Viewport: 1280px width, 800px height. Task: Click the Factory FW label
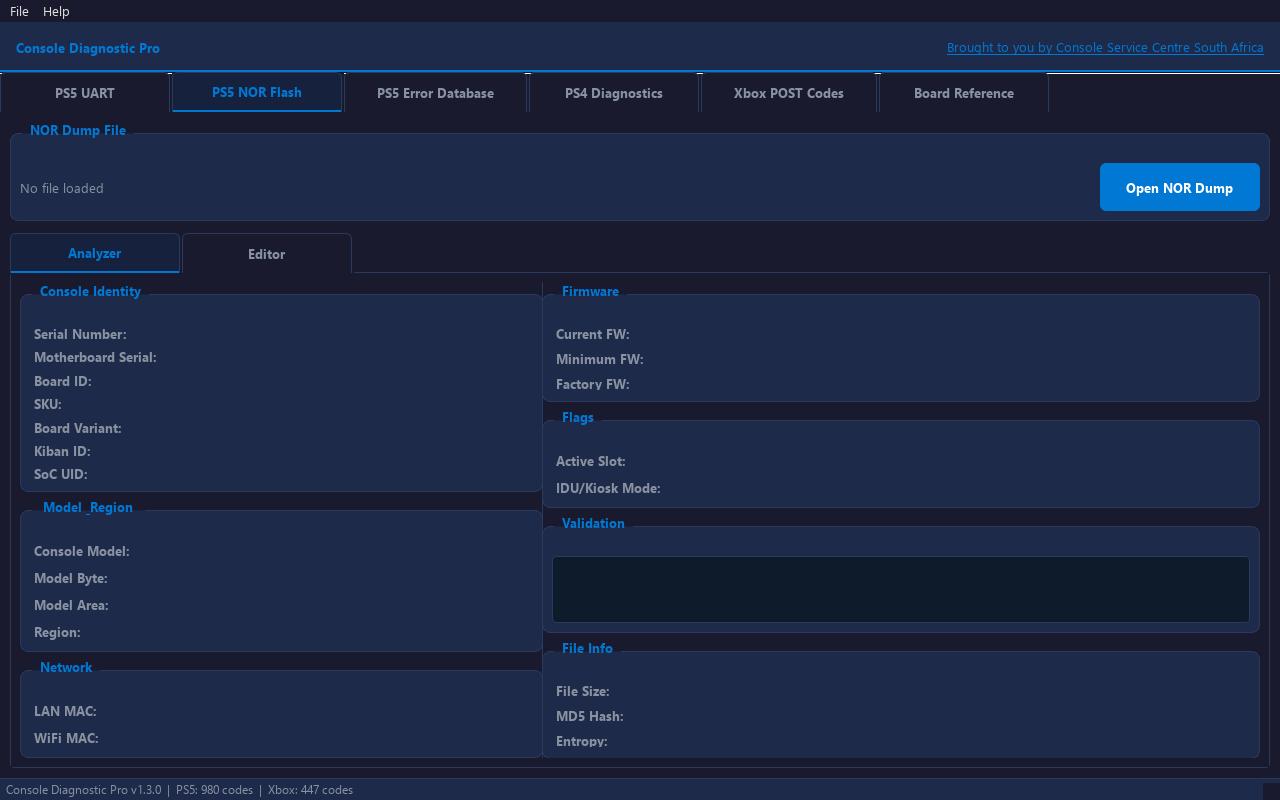[593, 384]
